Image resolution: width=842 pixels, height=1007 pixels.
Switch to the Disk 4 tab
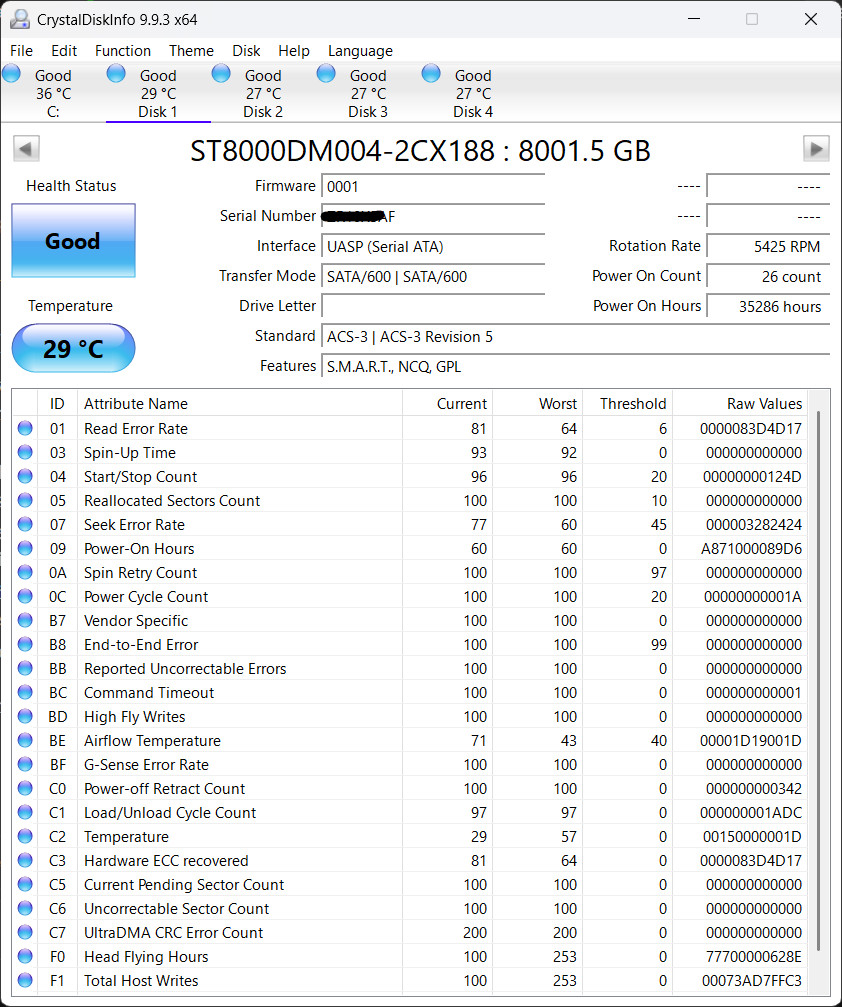[x=473, y=93]
